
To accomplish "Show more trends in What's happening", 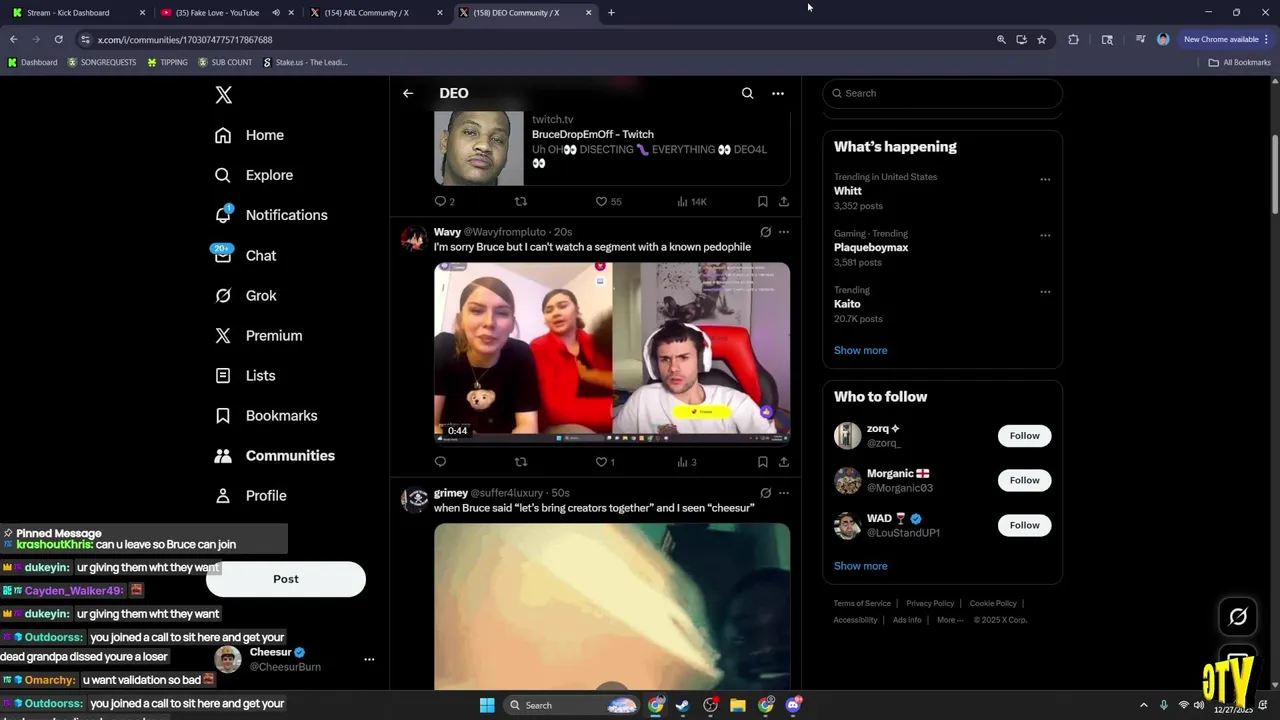I will [860, 350].
